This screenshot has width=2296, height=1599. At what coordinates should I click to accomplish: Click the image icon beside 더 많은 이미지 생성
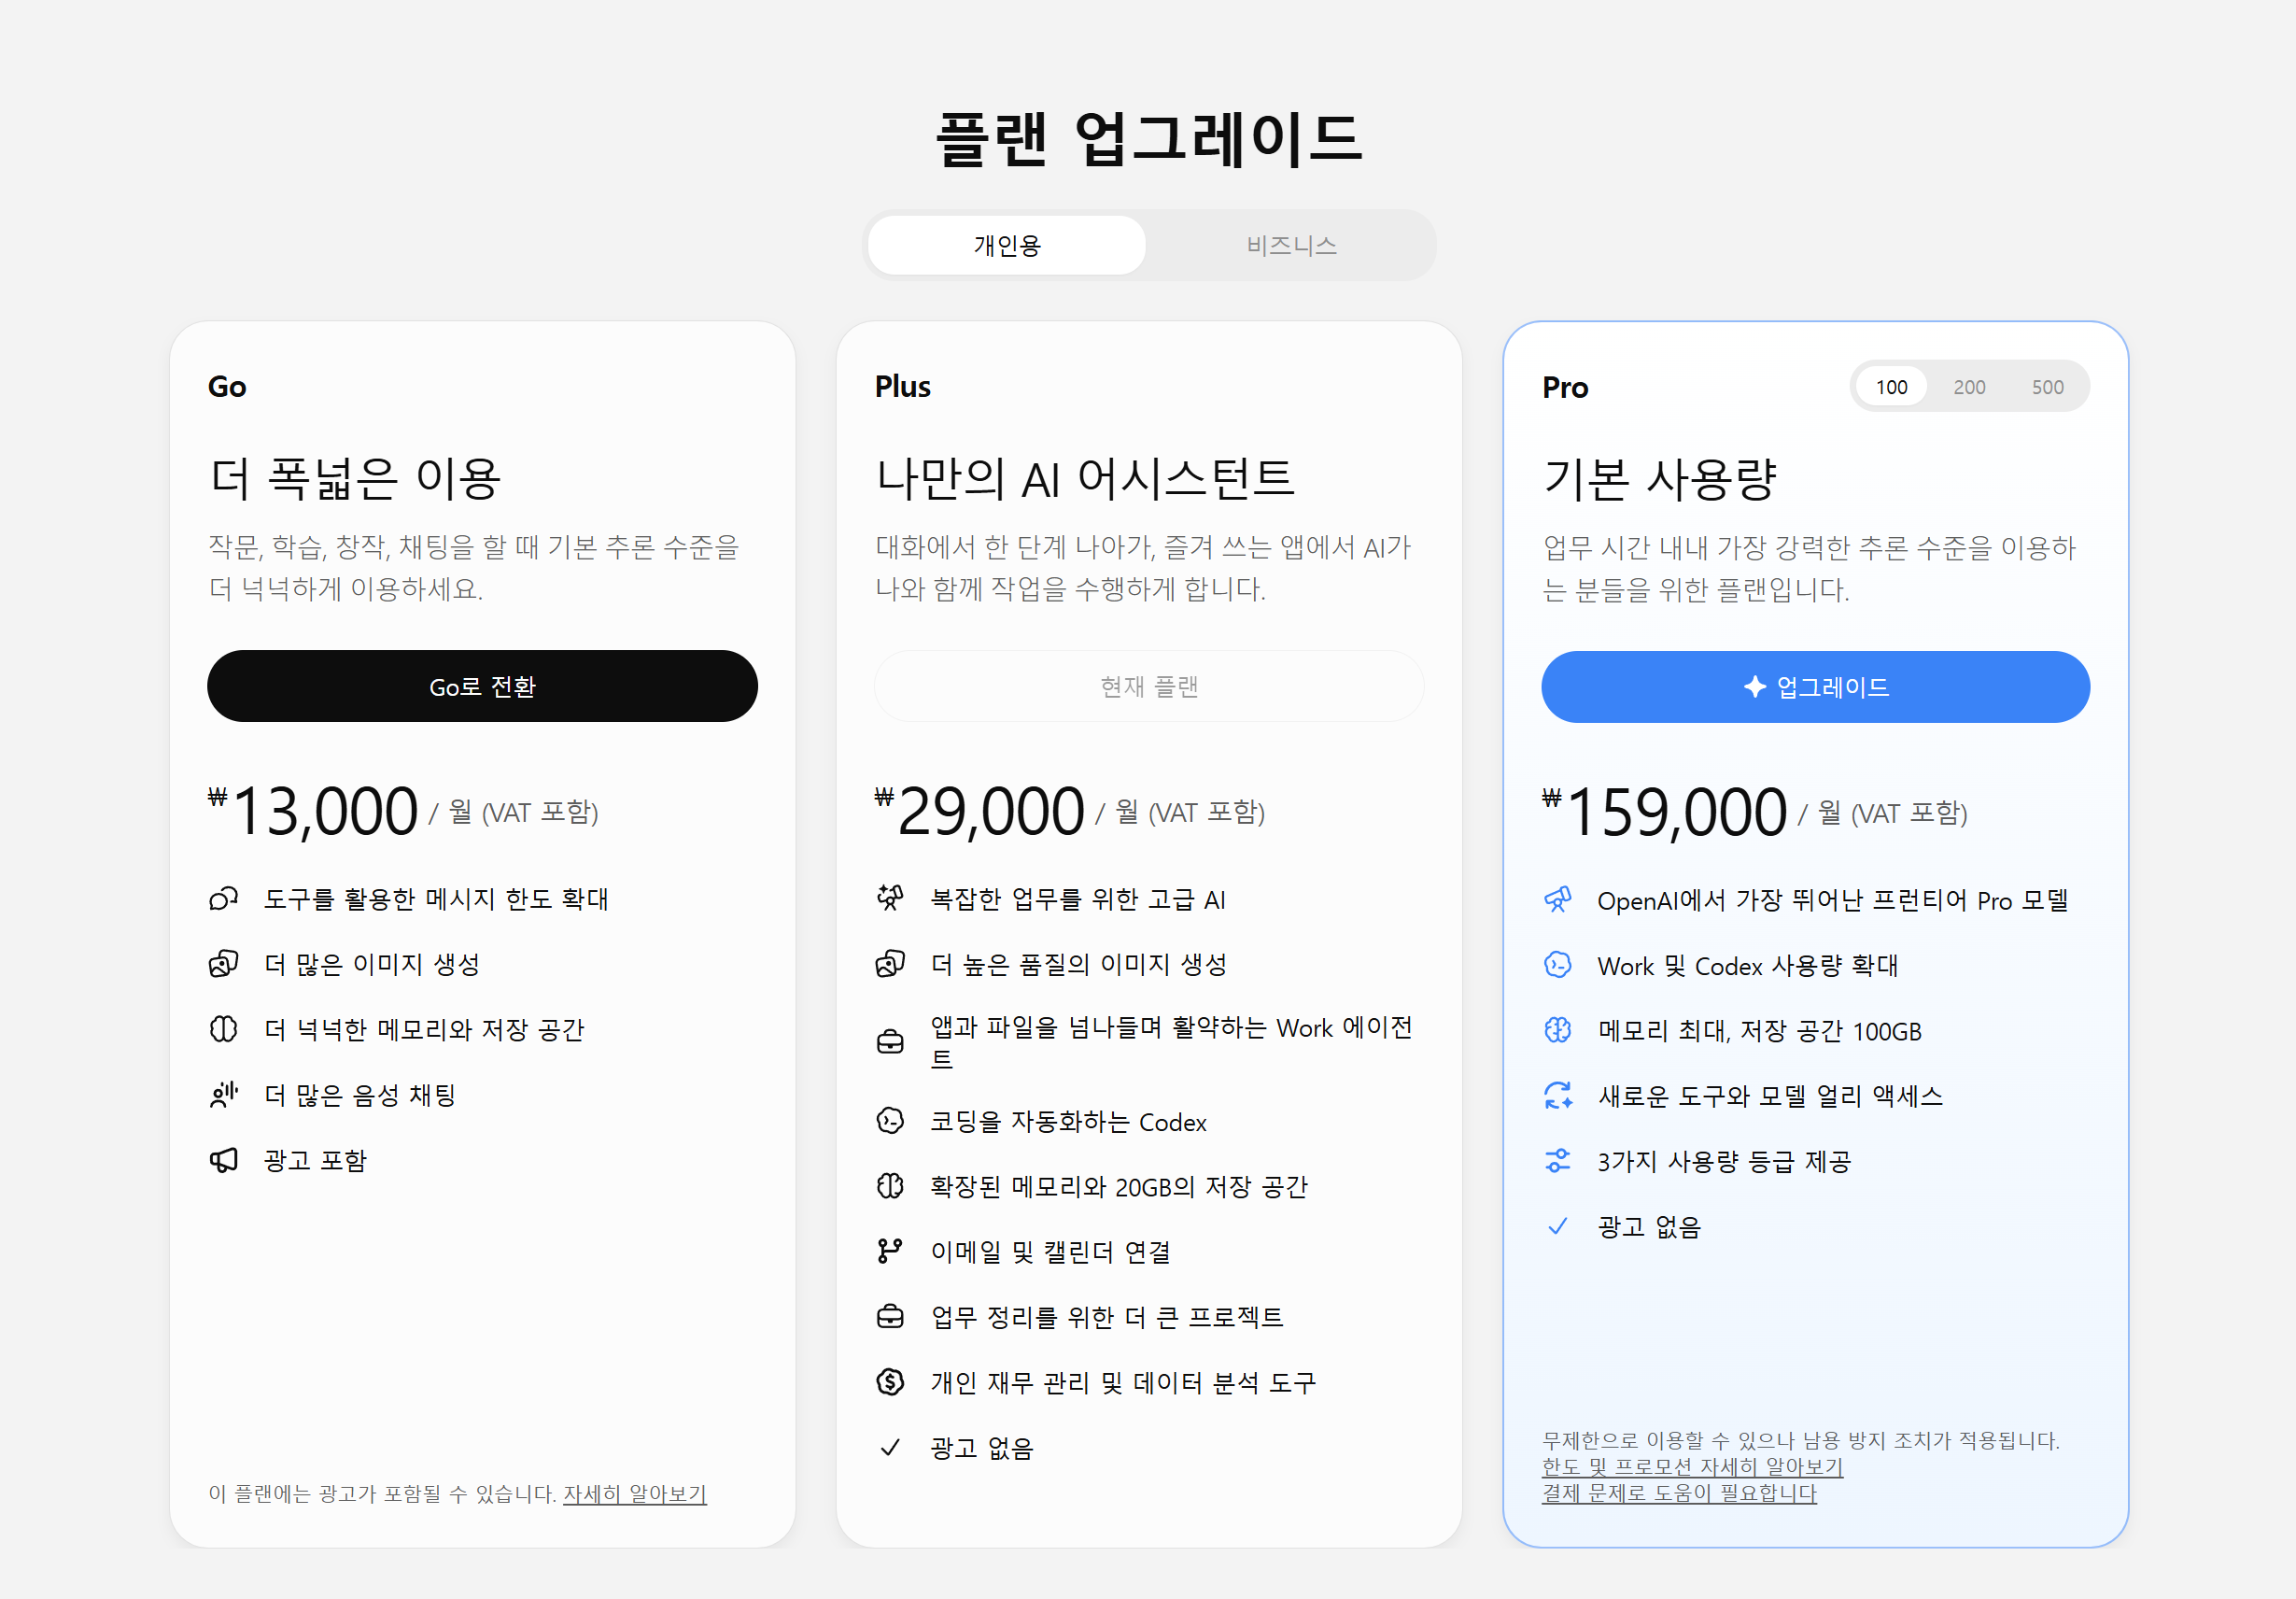click(x=223, y=964)
